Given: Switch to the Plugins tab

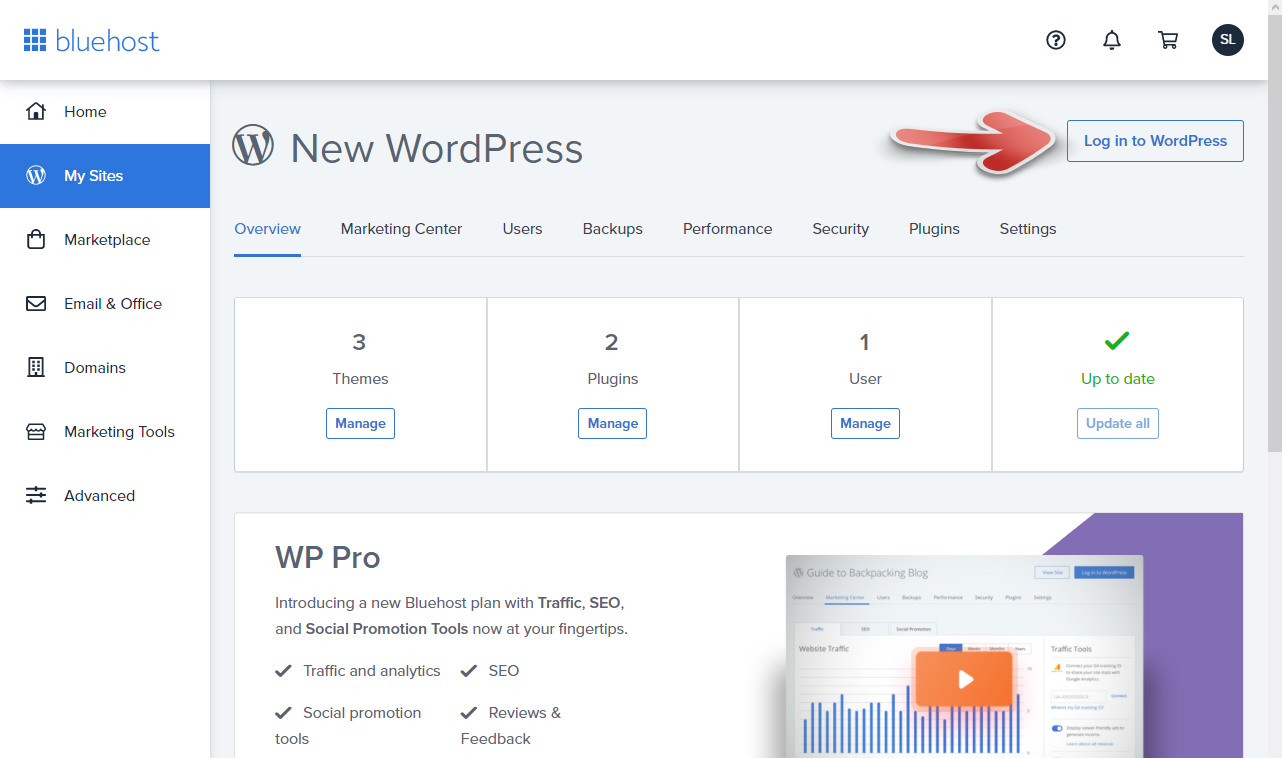Looking at the screenshot, I should click(934, 229).
